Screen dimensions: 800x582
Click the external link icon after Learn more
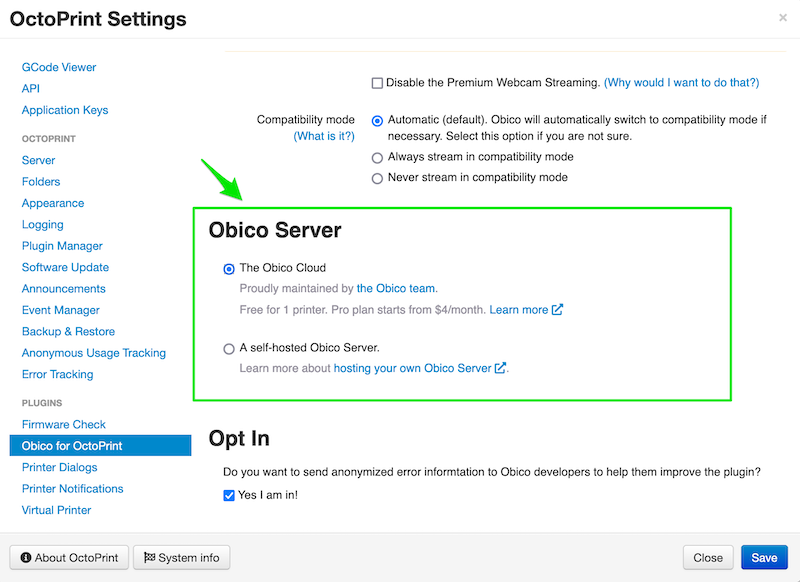(557, 310)
